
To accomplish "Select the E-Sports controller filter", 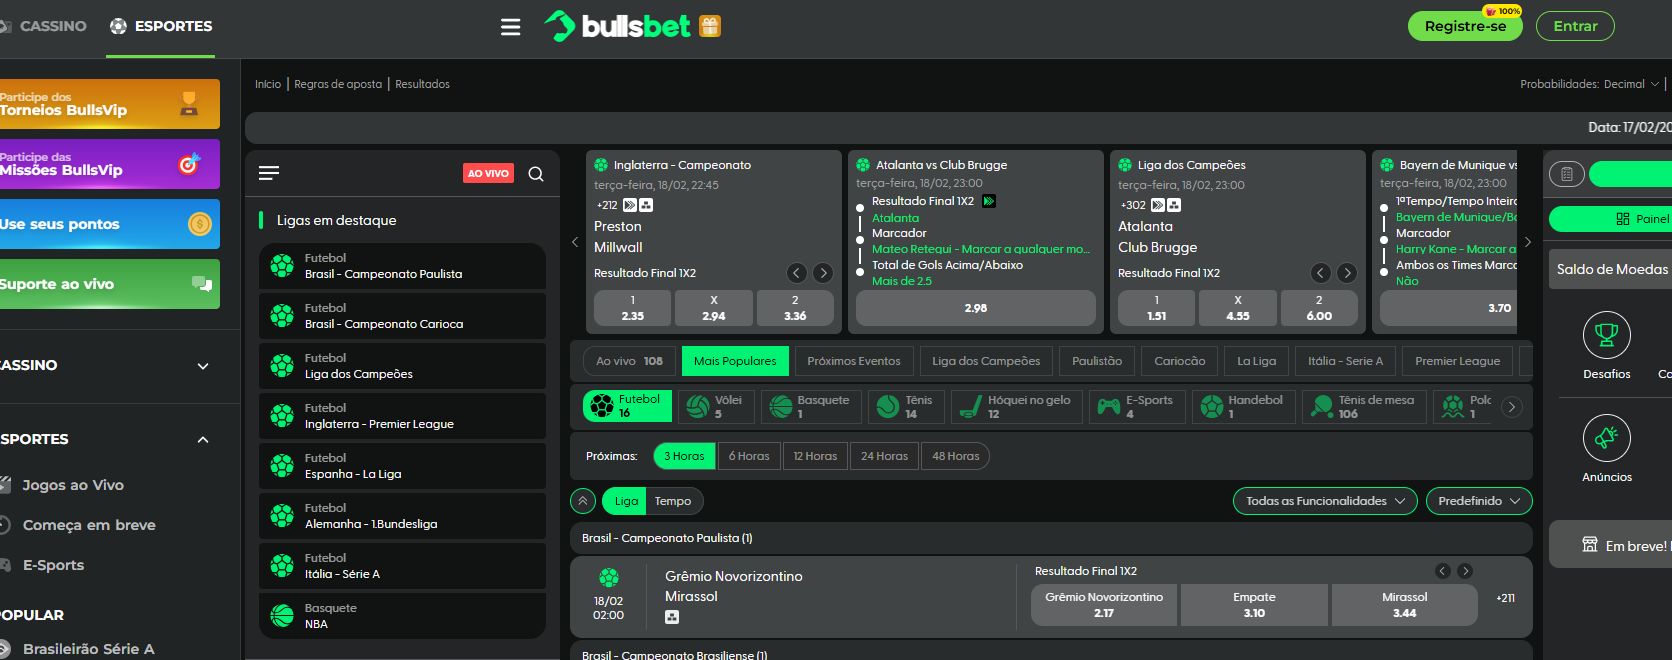I will tap(1136, 406).
